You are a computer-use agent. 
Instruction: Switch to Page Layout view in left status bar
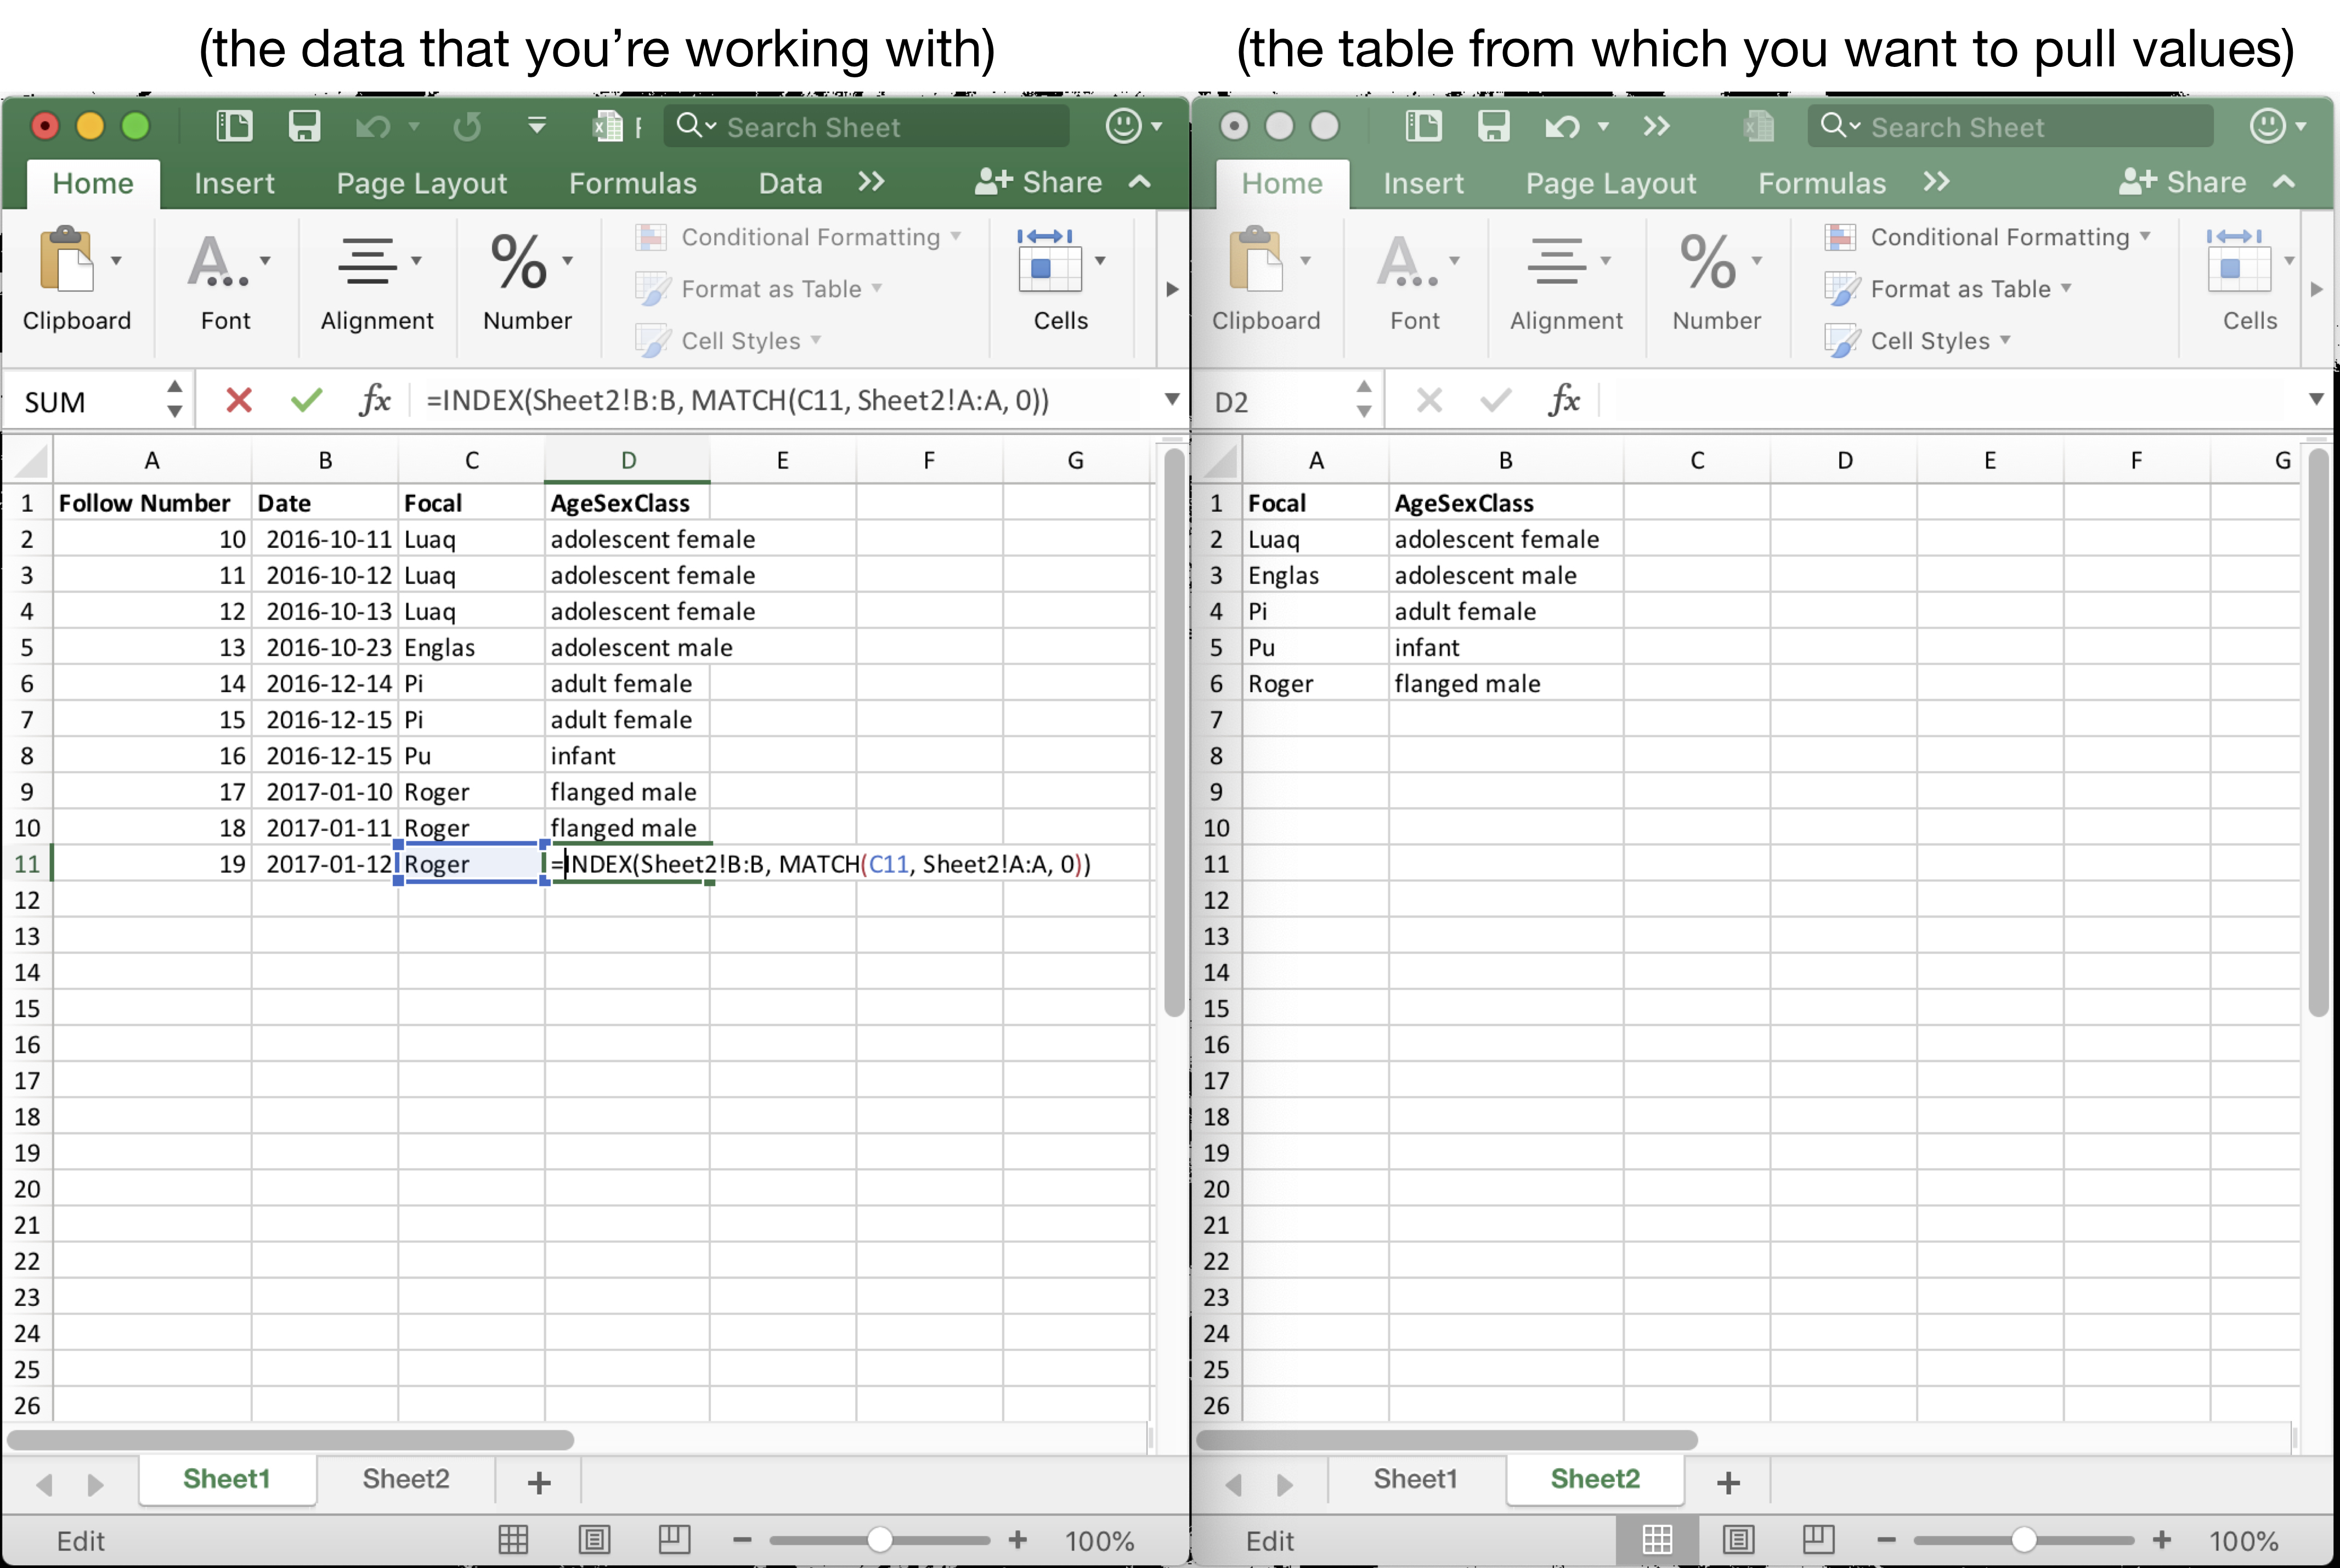point(594,1540)
